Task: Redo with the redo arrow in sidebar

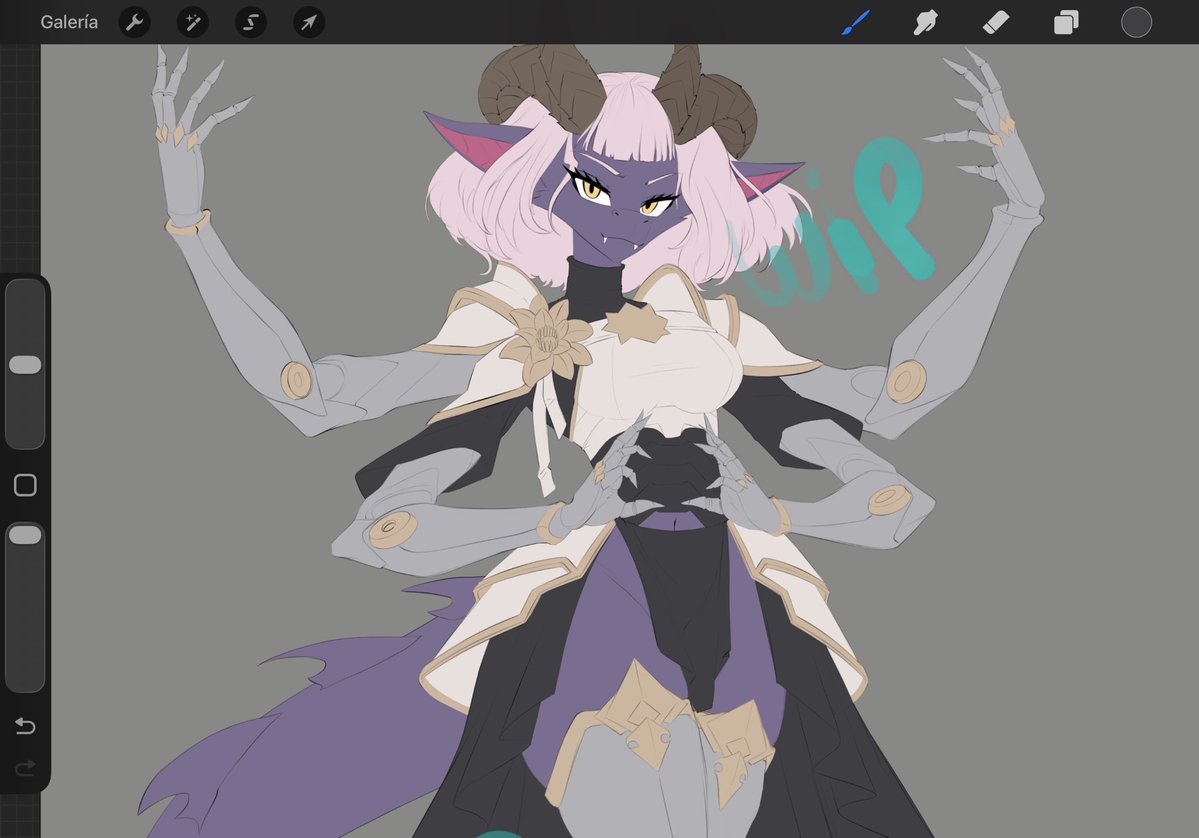Action: point(25,767)
